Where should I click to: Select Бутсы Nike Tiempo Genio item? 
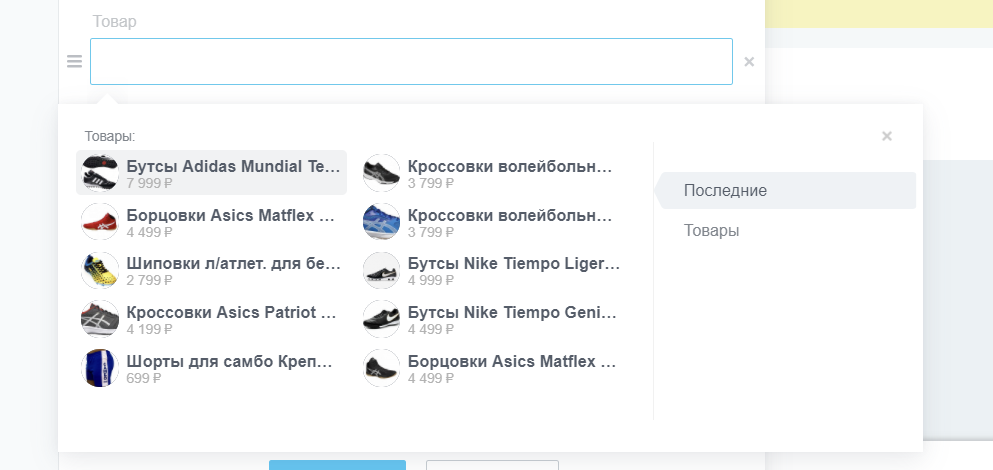click(493, 319)
